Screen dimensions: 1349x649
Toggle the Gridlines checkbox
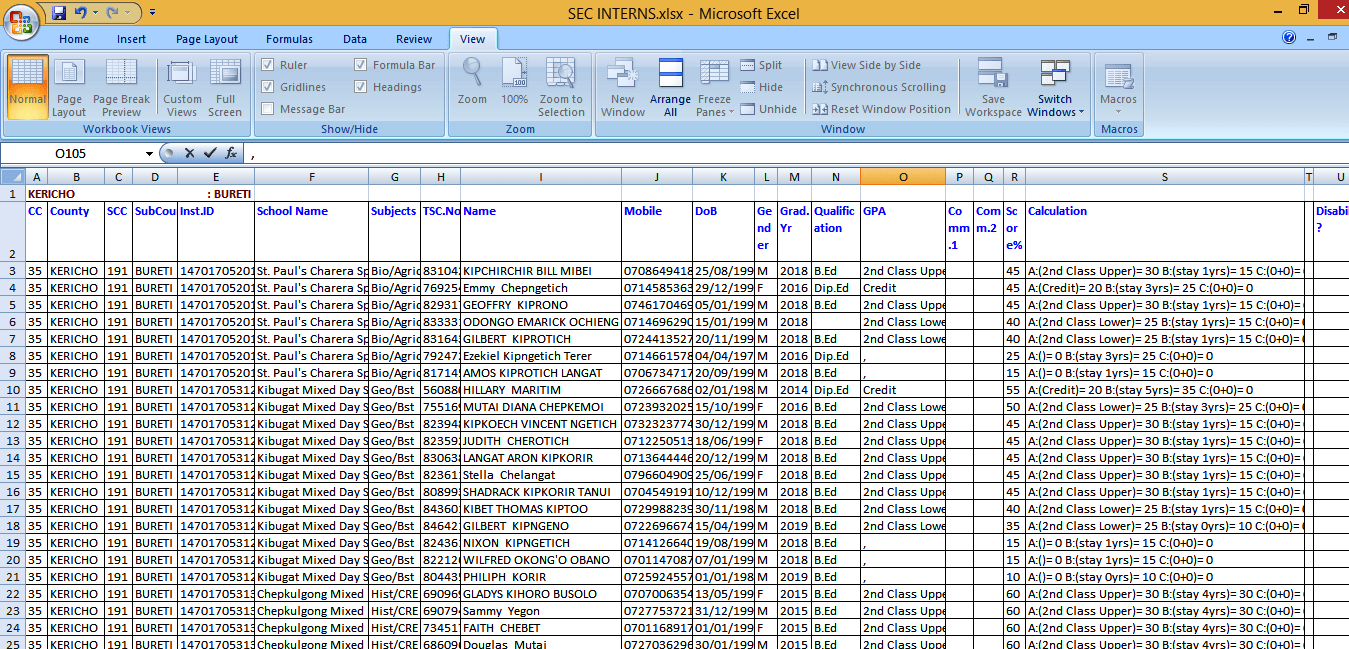pyautogui.click(x=268, y=87)
